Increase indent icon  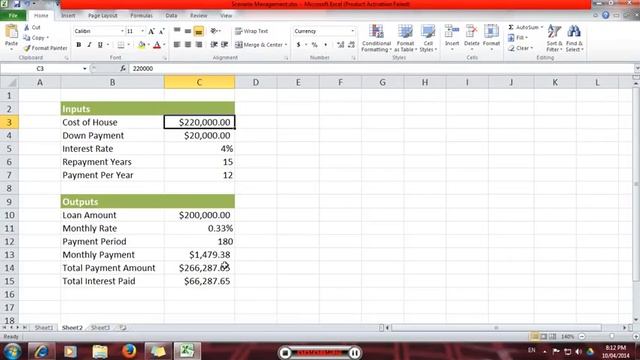[x=224, y=44]
